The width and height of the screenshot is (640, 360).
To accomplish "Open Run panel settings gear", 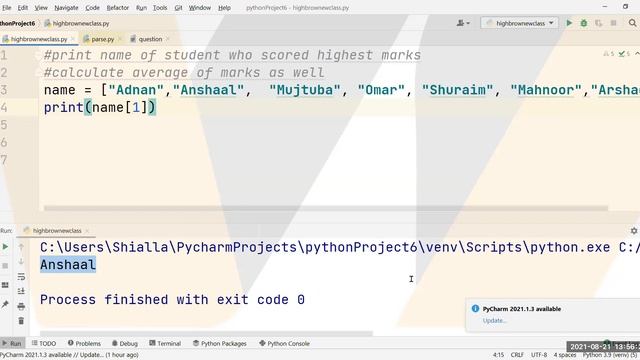I will point(634,231).
